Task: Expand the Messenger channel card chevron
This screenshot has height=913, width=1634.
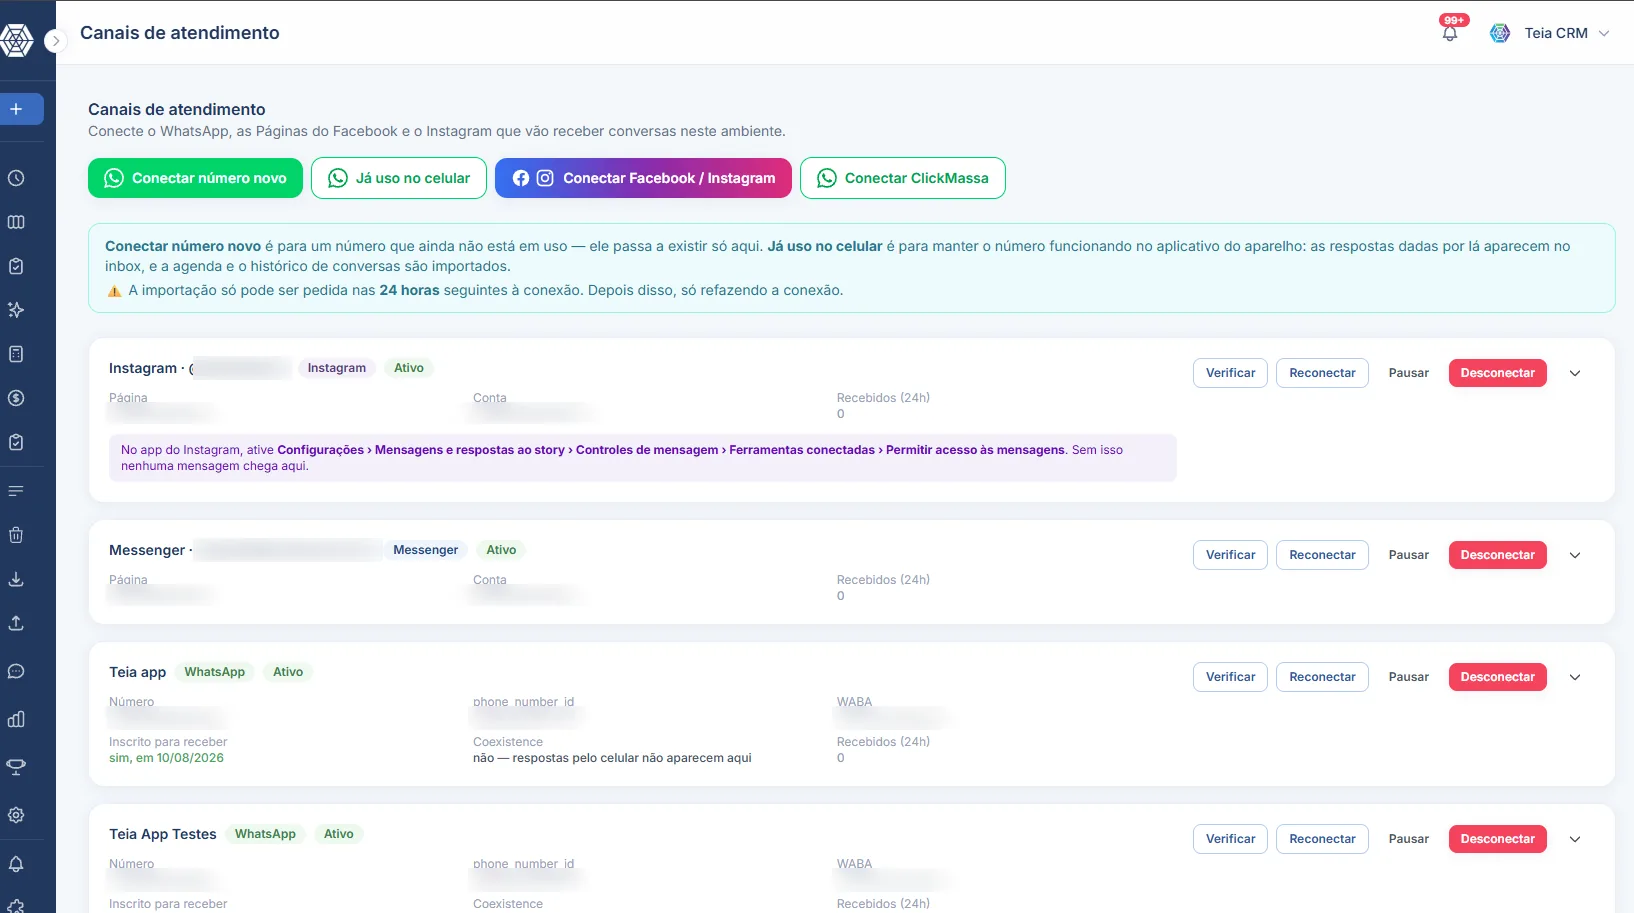Action: coord(1575,555)
